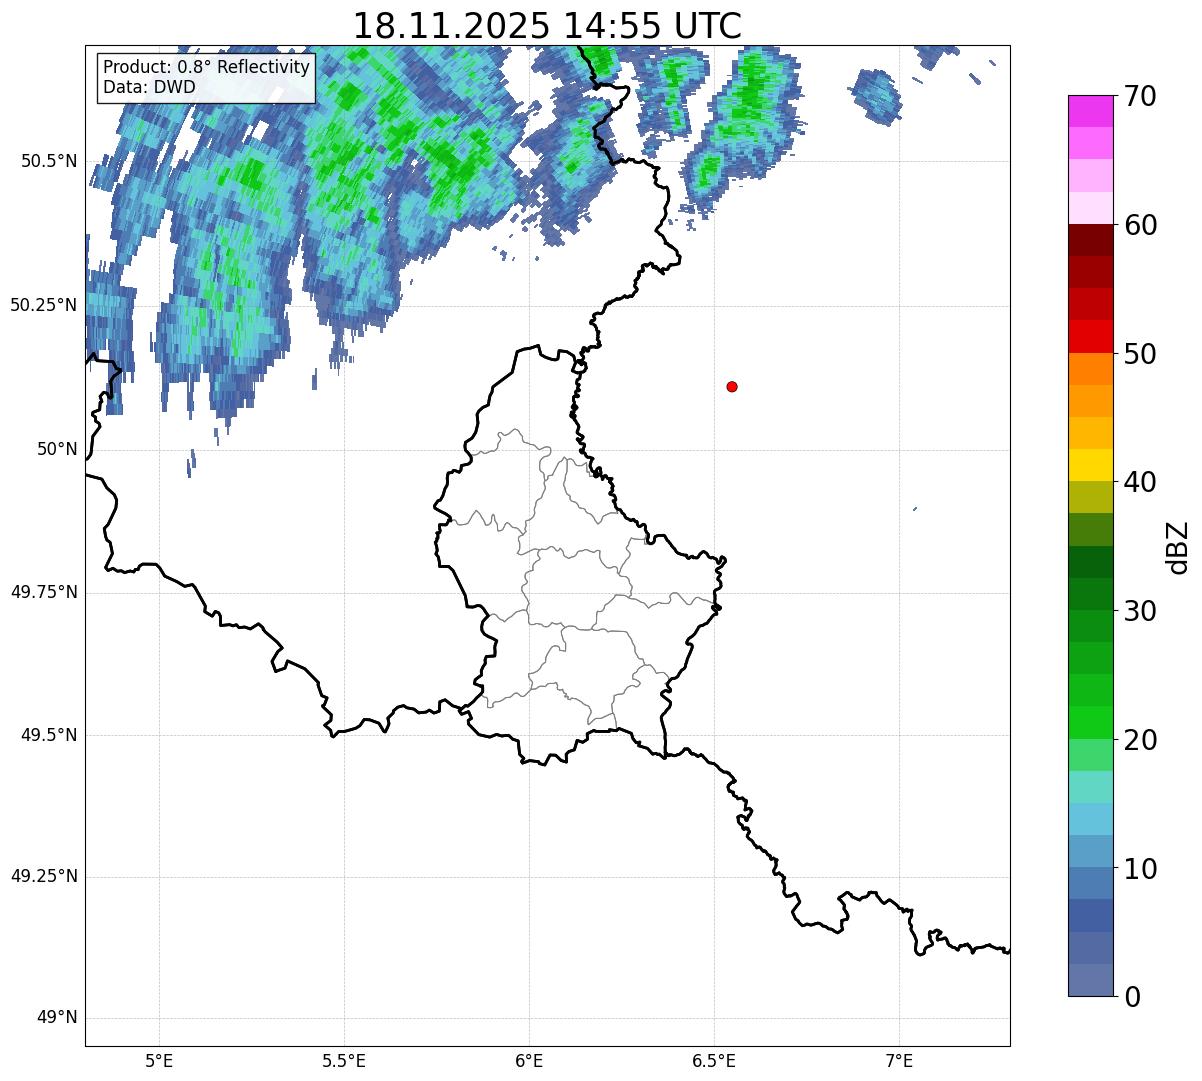
Task: Click the 49.25°N latitude label
Action: click(x=44, y=877)
